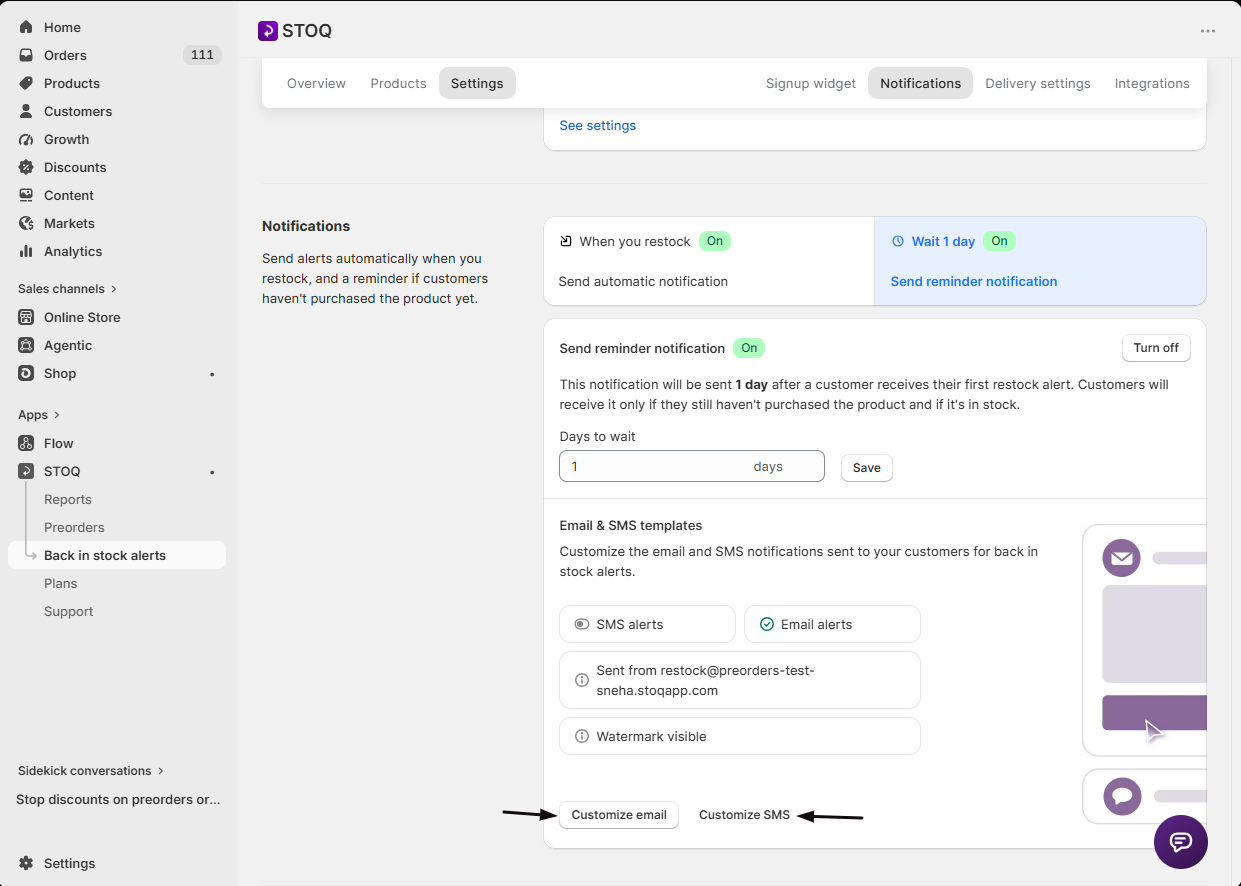Viewport: 1241px width, 886px height.
Task: Click the Products tag icon
Action: tap(26, 83)
